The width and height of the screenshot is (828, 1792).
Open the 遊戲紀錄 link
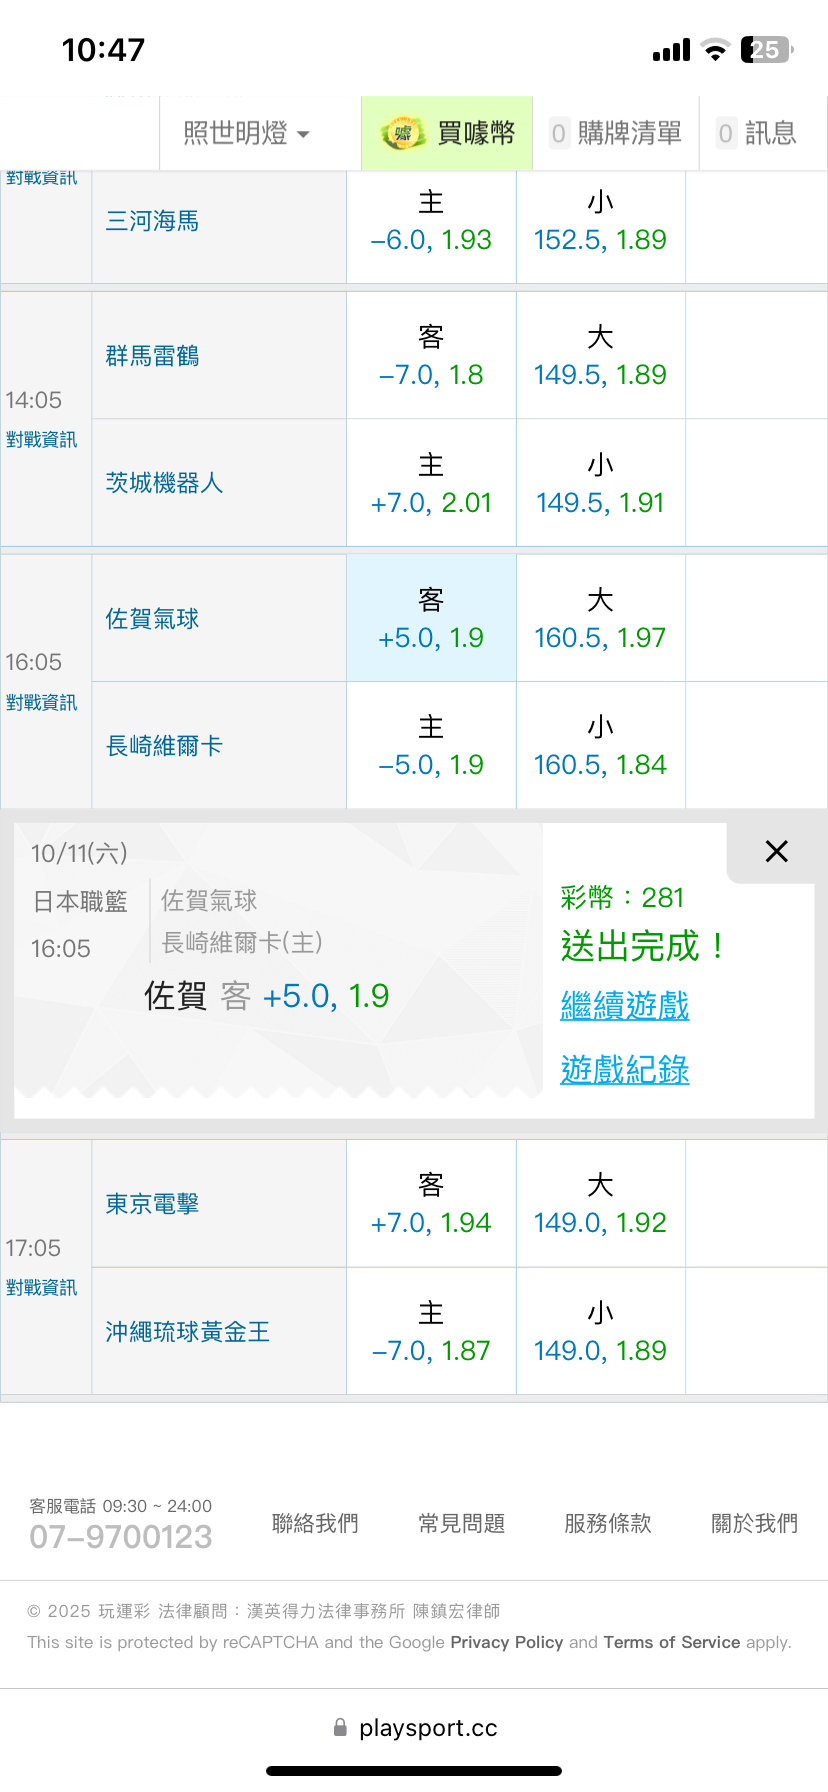point(625,1070)
